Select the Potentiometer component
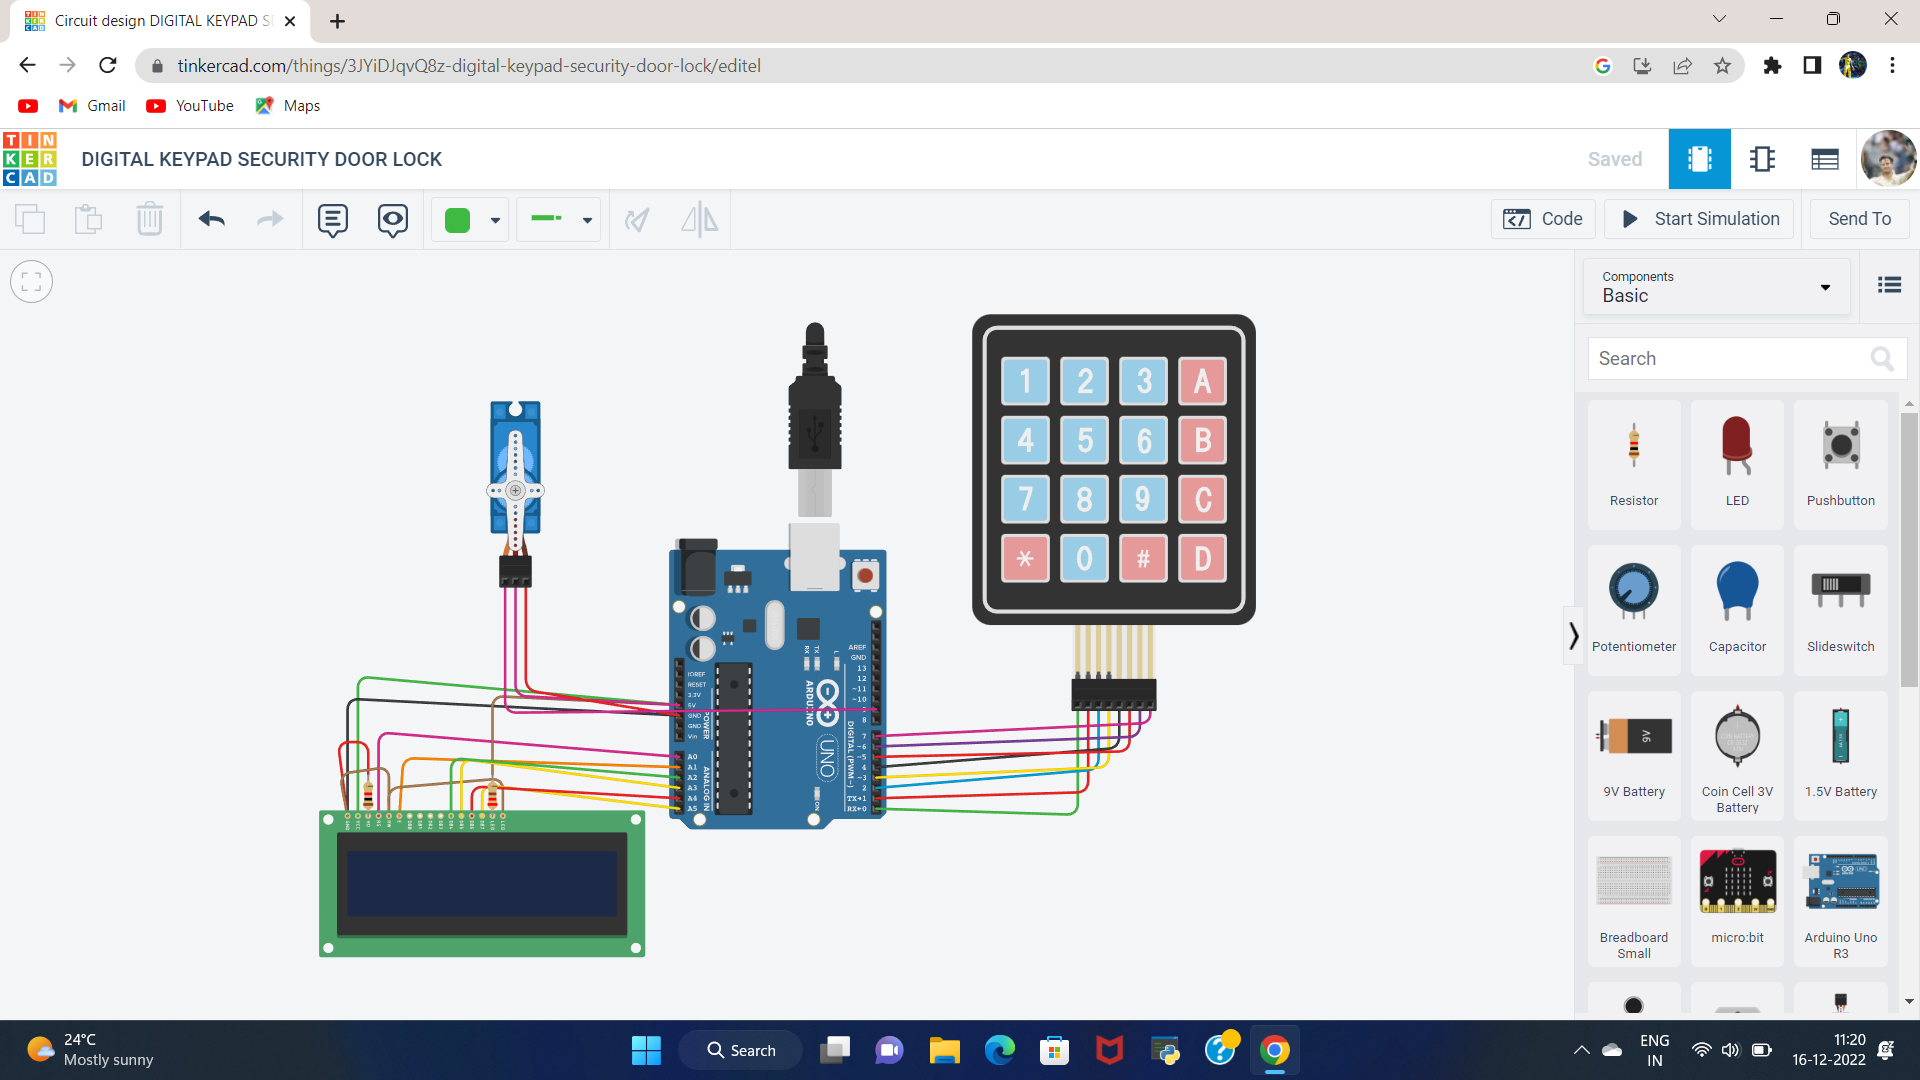The image size is (1920, 1080). [x=1634, y=610]
